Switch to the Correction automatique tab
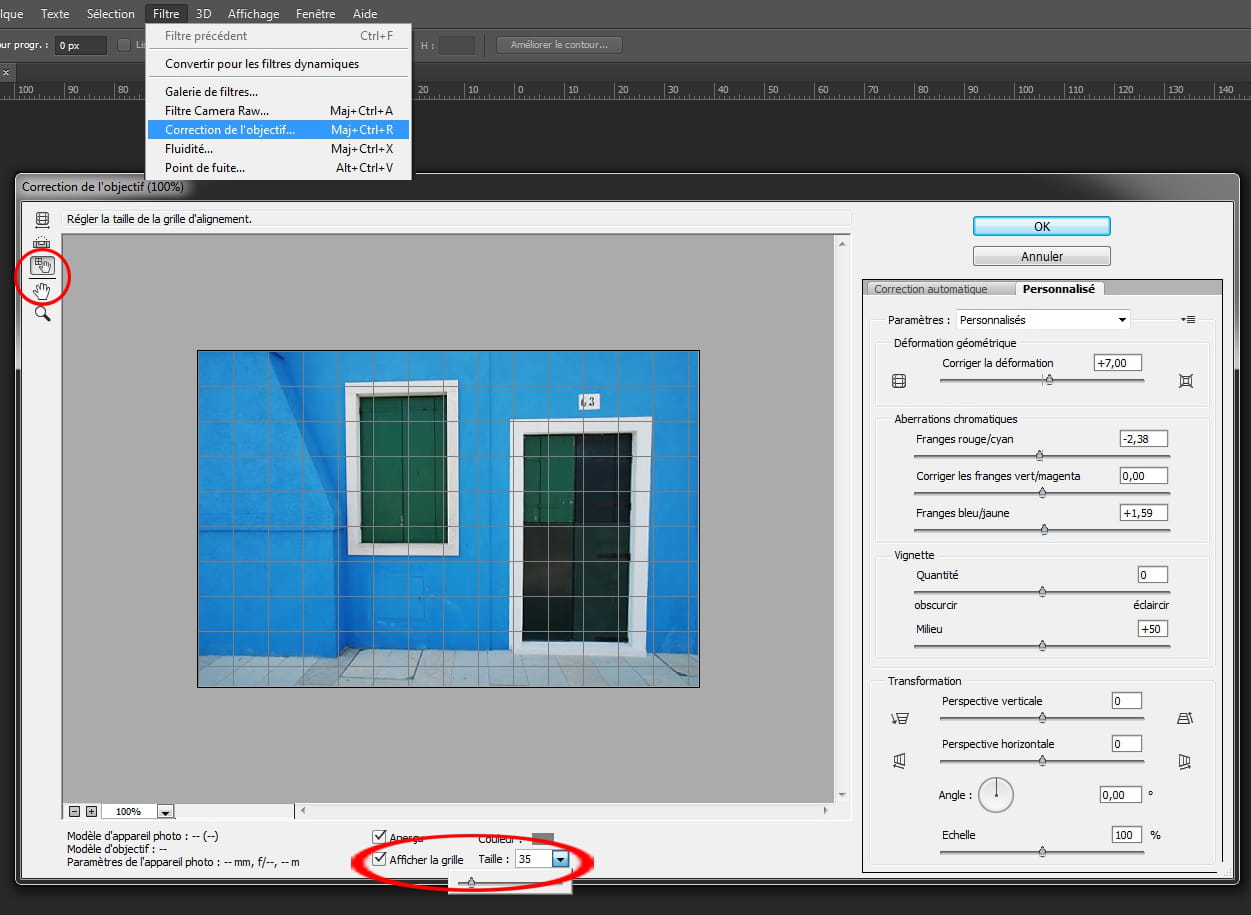The height and width of the screenshot is (915, 1251). pyautogui.click(x=930, y=289)
